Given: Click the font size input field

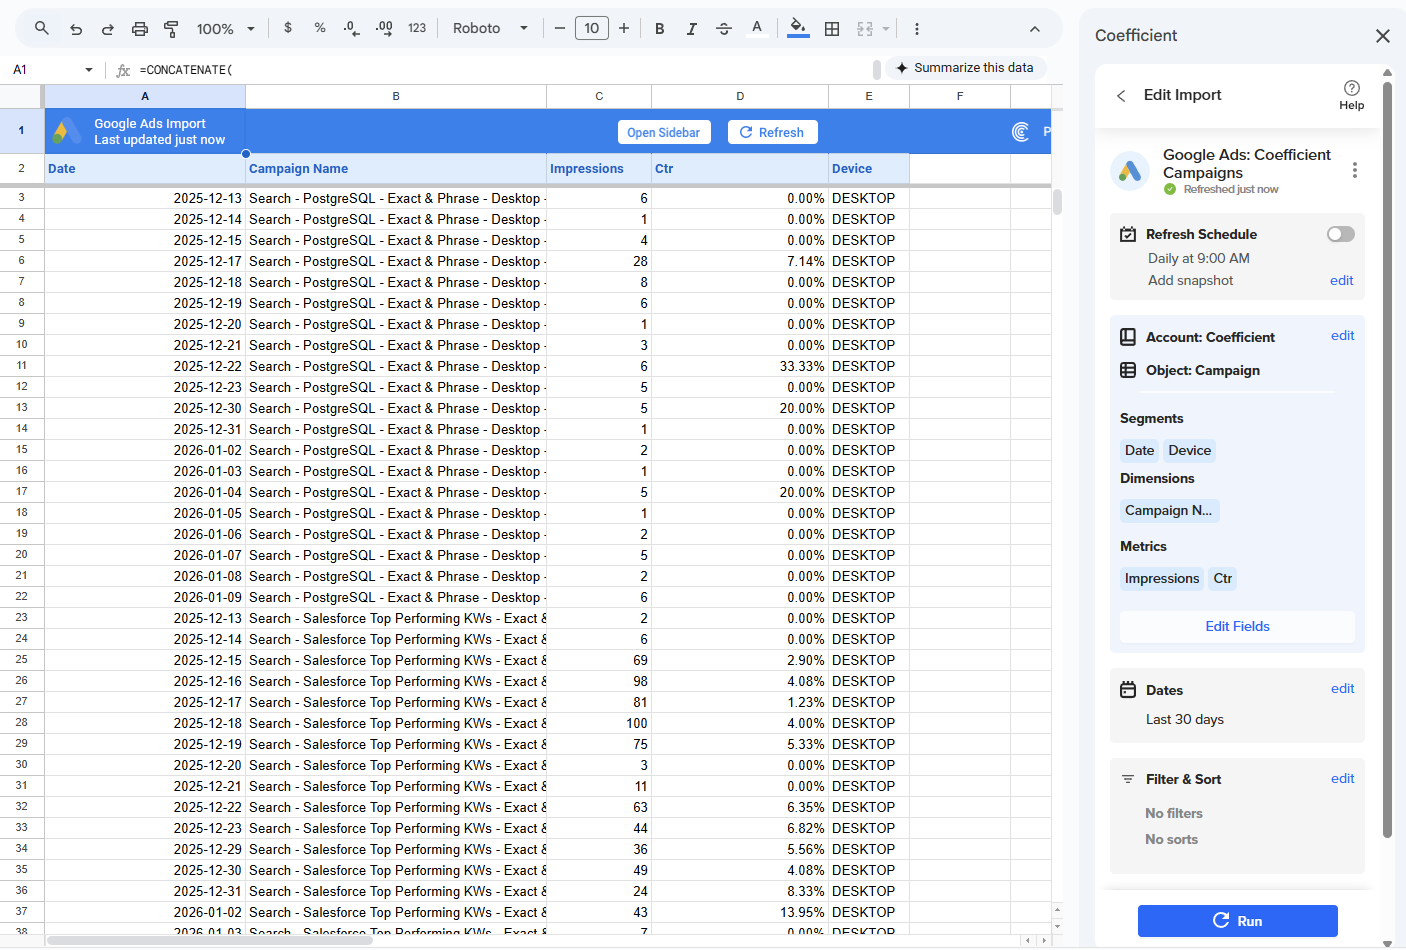Looking at the screenshot, I should tap(591, 29).
